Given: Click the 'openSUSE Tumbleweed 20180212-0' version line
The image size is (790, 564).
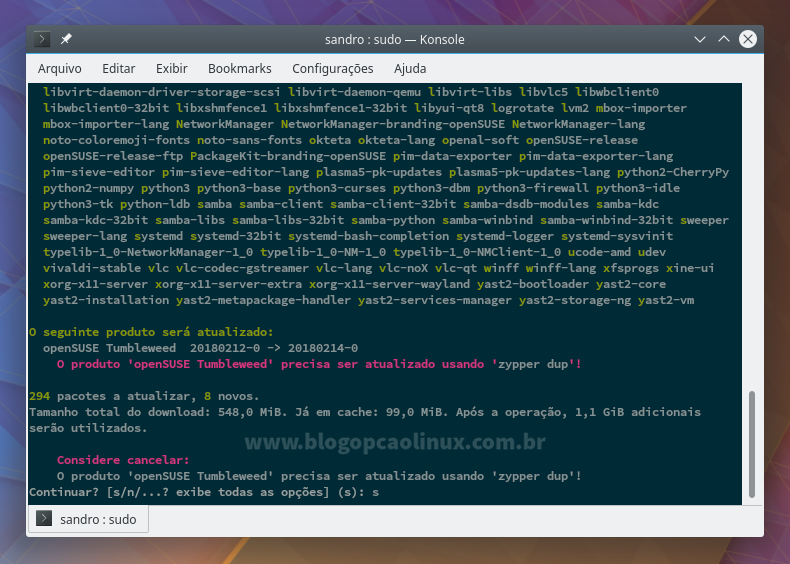Looking at the screenshot, I should [200, 348].
